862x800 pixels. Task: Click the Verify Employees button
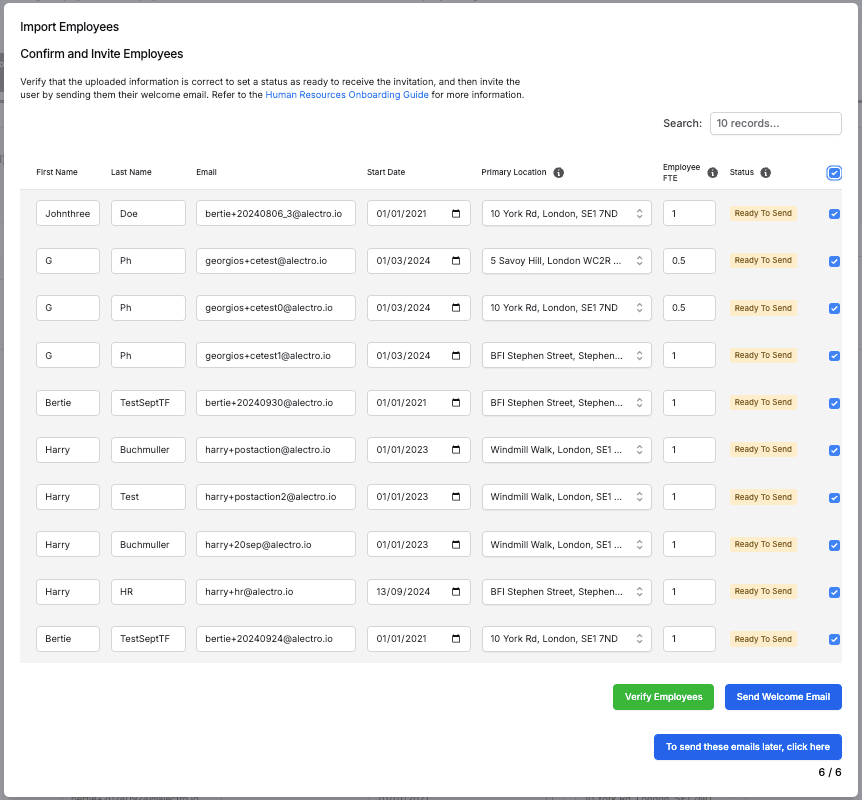click(664, 697)
